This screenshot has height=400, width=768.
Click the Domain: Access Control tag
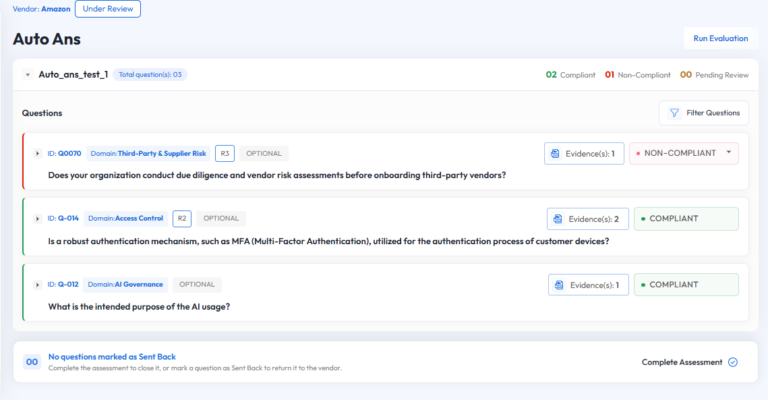[126, 218]
